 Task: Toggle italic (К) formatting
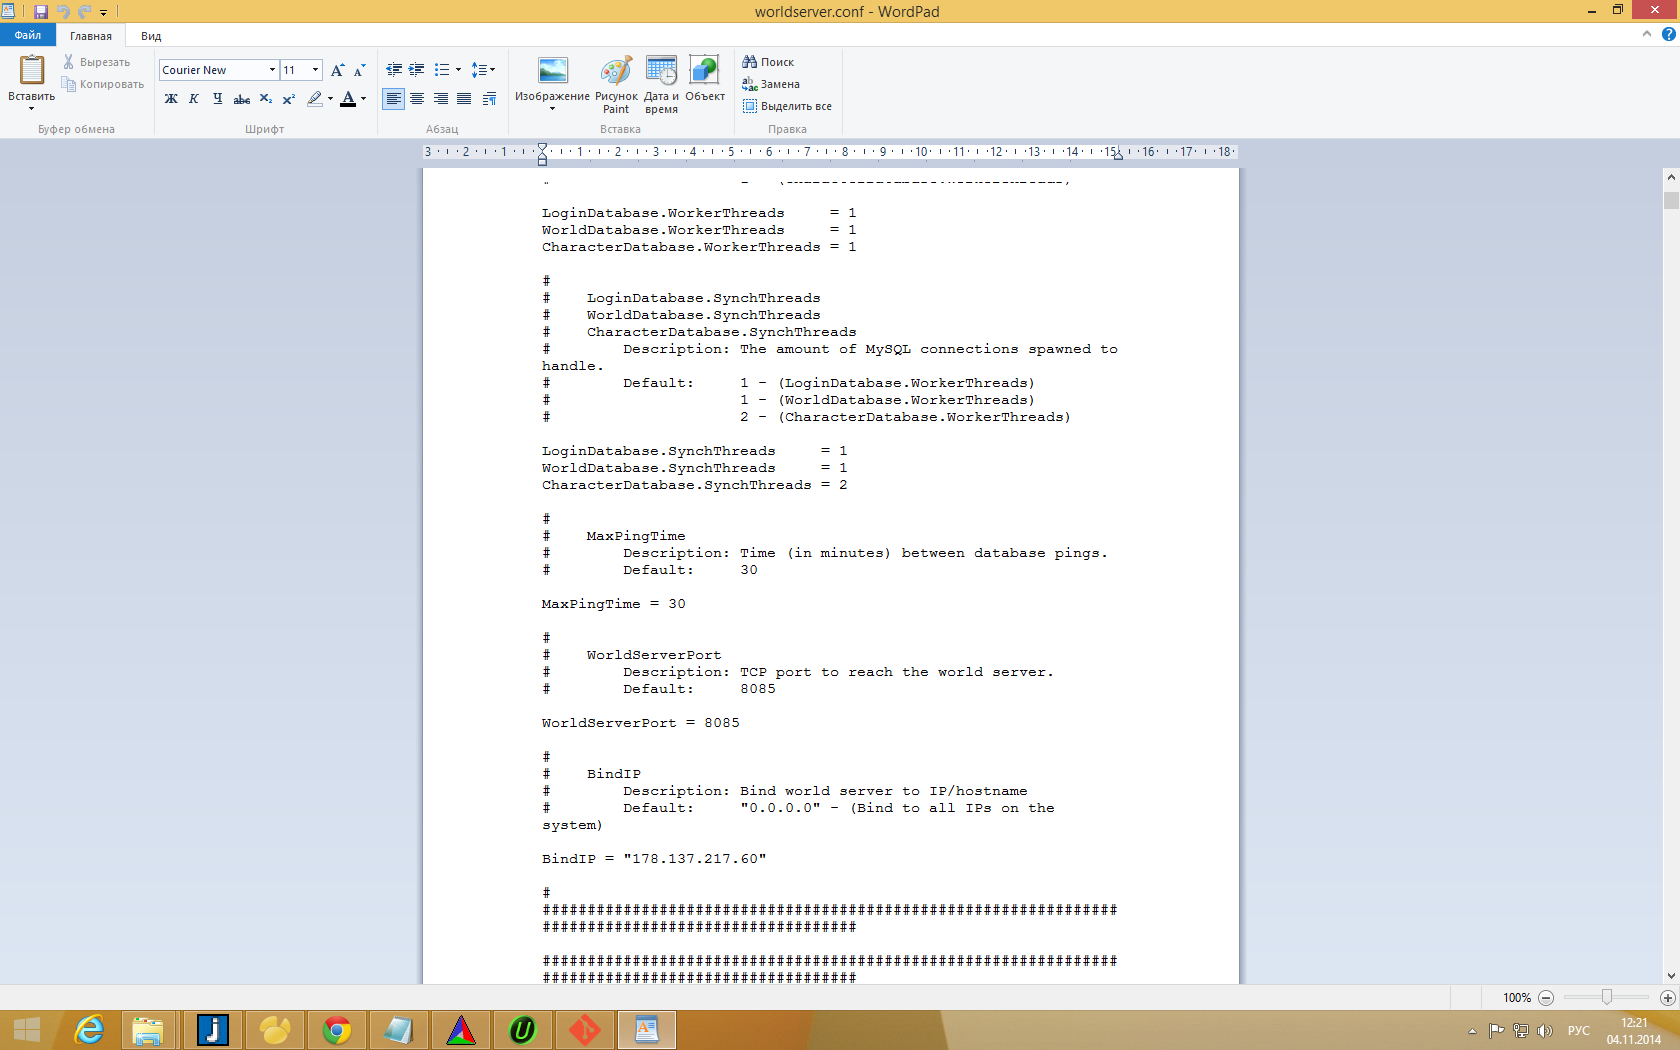click(x=194, y=99)
